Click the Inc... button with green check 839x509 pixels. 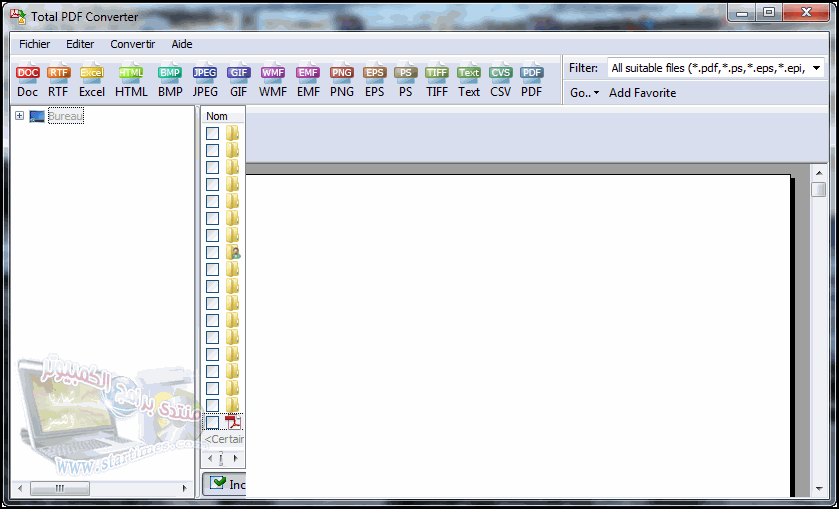click(x=225, y=484)
